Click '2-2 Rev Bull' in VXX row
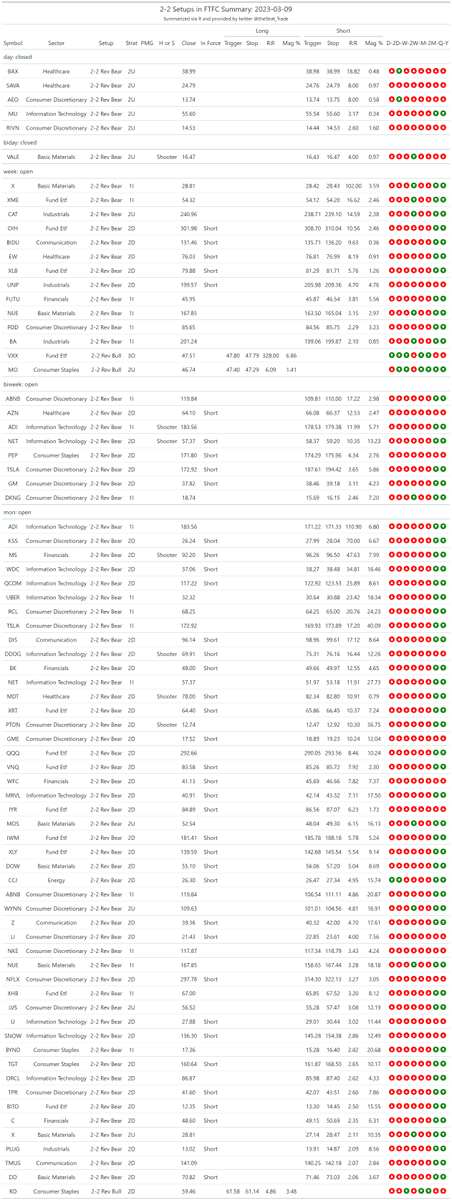 click(106, 355)
